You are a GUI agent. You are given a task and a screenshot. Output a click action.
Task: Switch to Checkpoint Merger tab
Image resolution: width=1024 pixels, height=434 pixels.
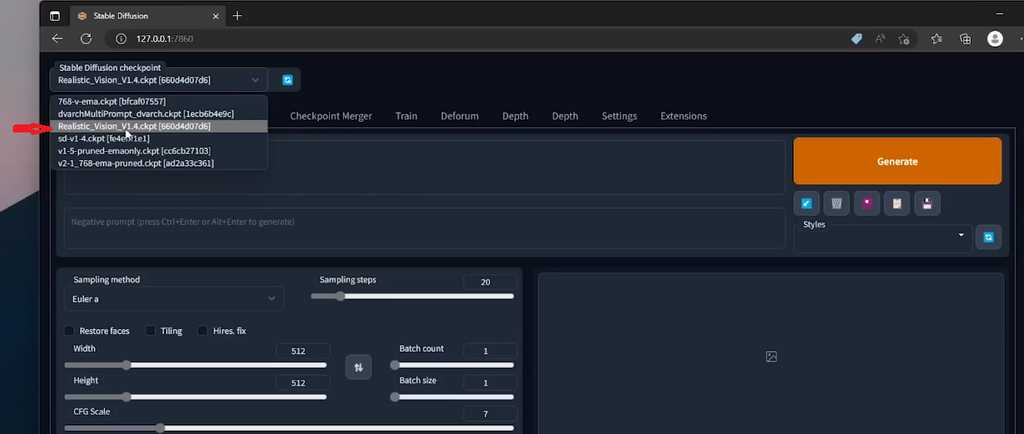331,116
